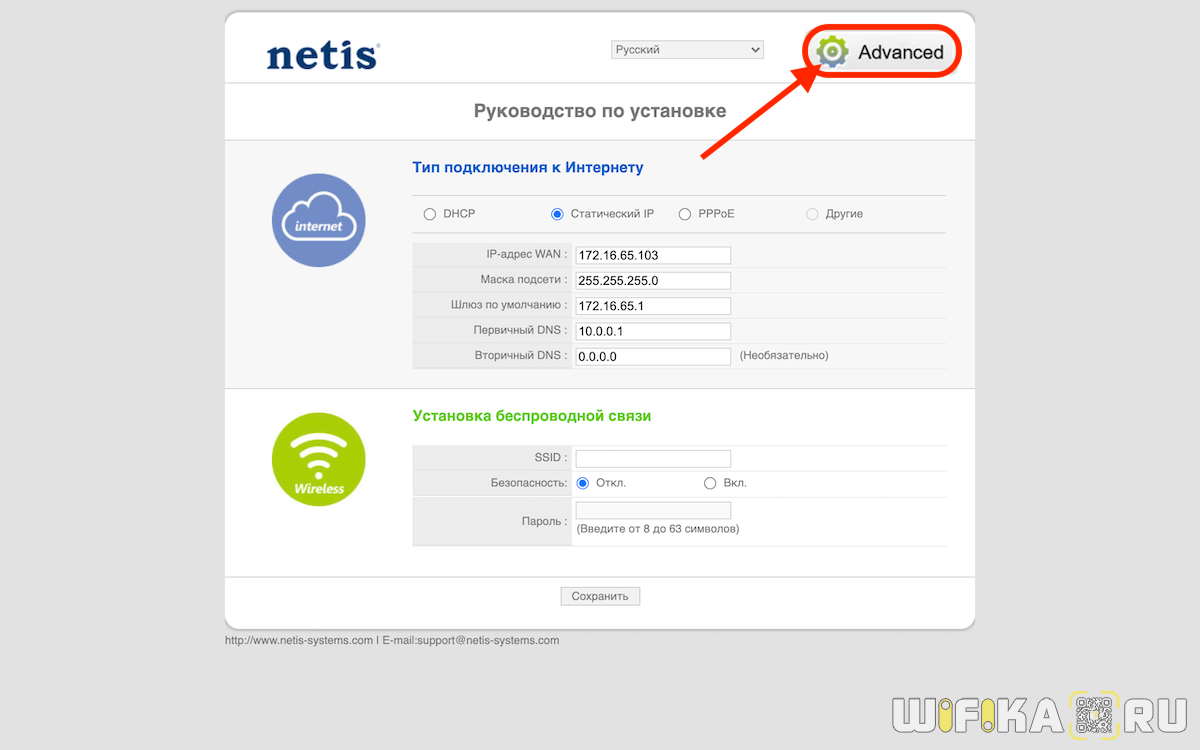Click the netis logo

(x=323, y=54)
